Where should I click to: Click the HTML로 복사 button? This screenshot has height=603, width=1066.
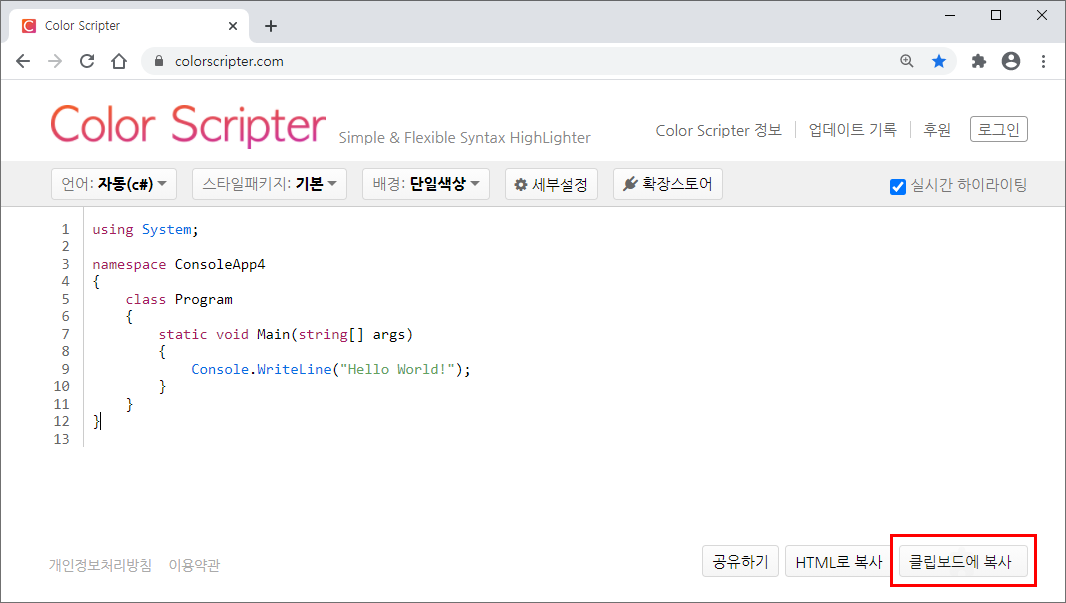[x=839, y=562]
